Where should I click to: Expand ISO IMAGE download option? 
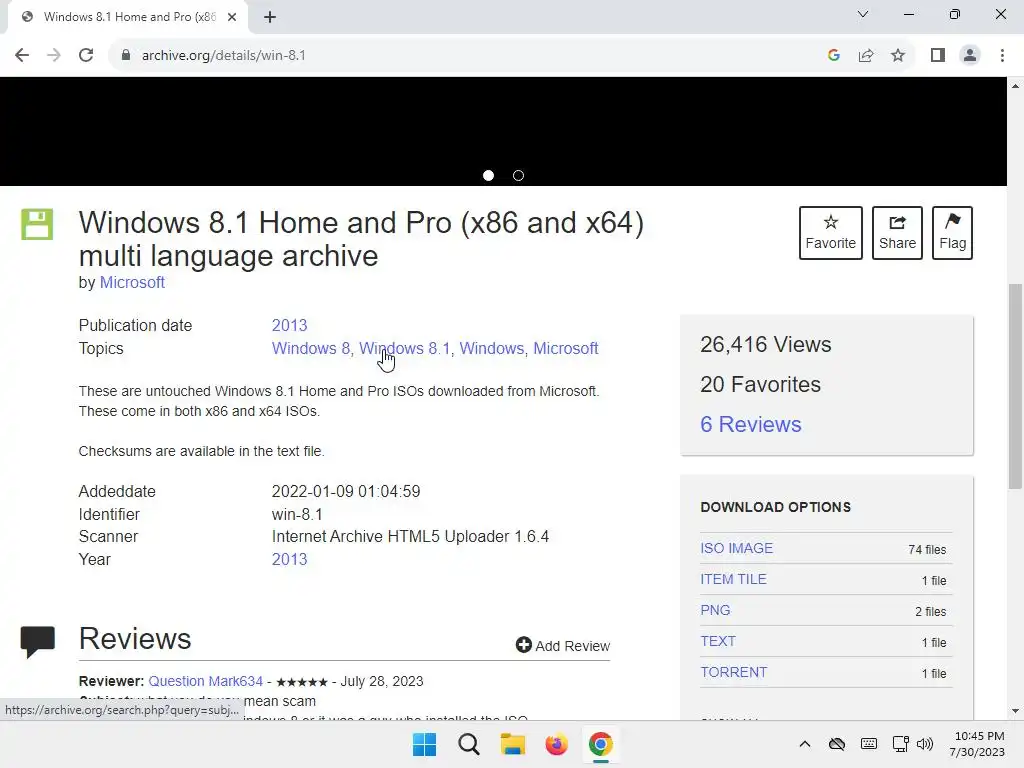737,549
